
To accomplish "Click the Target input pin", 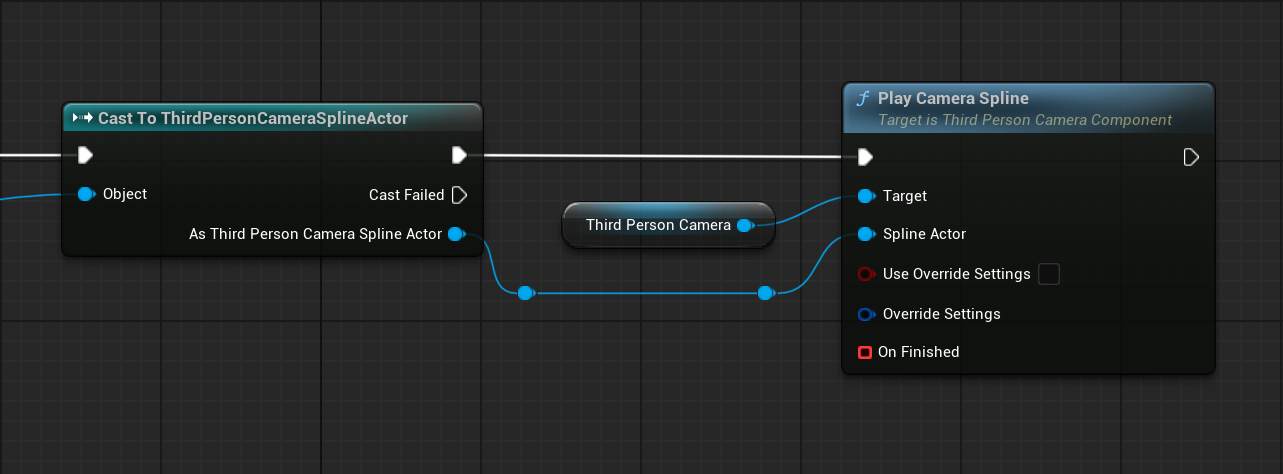I will tap(866, 196).
